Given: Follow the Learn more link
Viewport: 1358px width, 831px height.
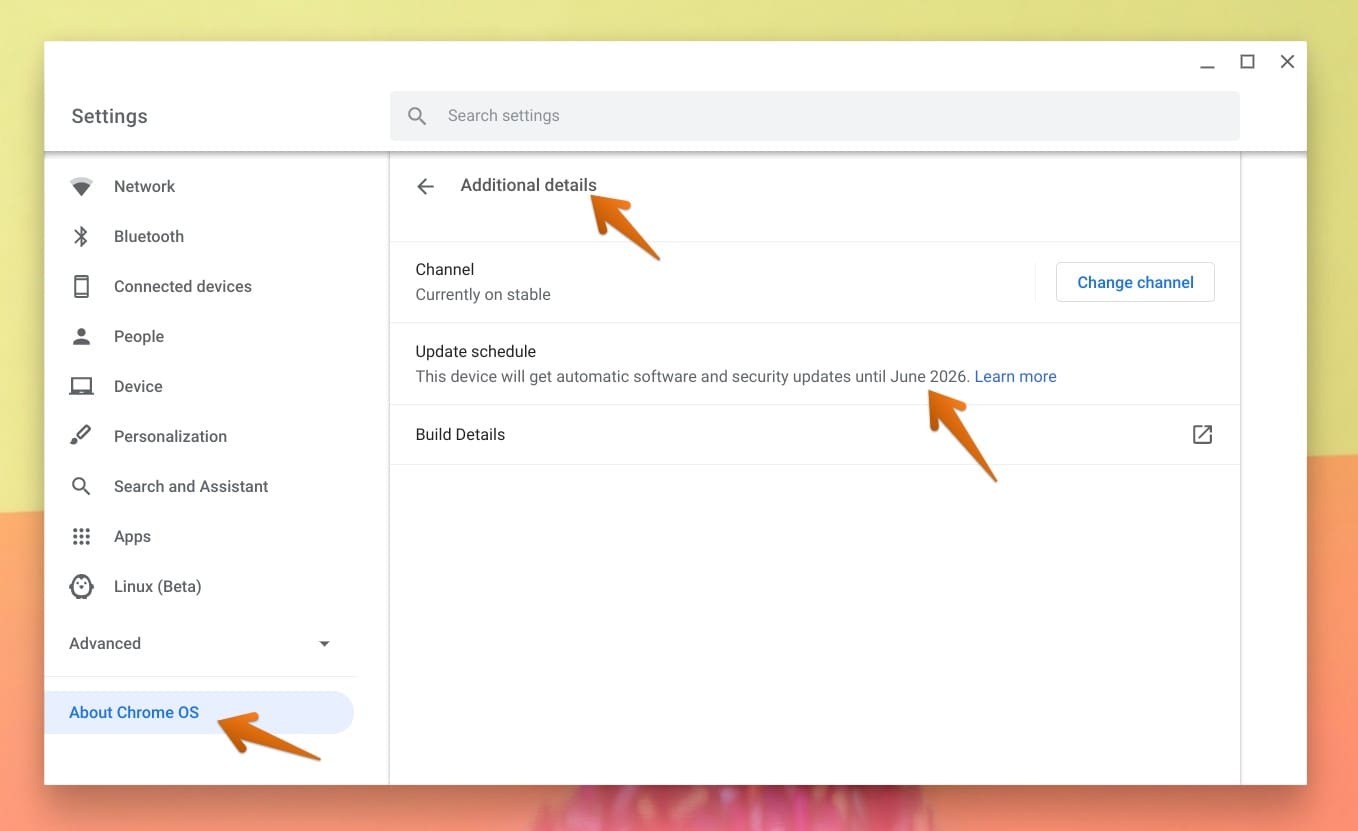Looking at the screenshot, I should tap(1015, 377).
